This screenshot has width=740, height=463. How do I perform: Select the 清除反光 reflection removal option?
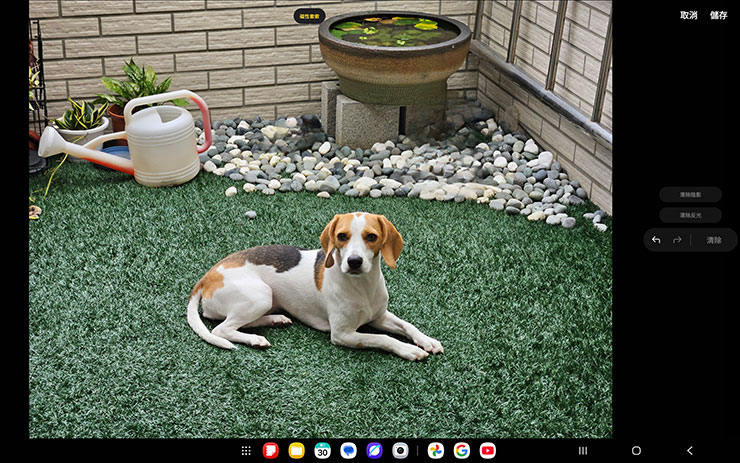pos(690,215)
